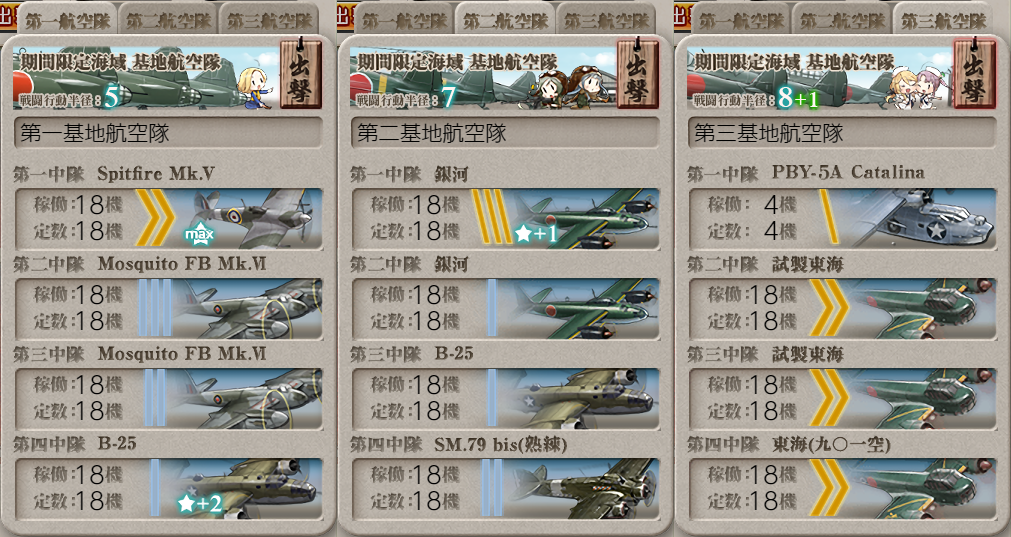The height and width of the screenshot is (537, 1011).
Task: Click the SM.79 bis(熟練) aircraft slot
Action: (505, 488)
